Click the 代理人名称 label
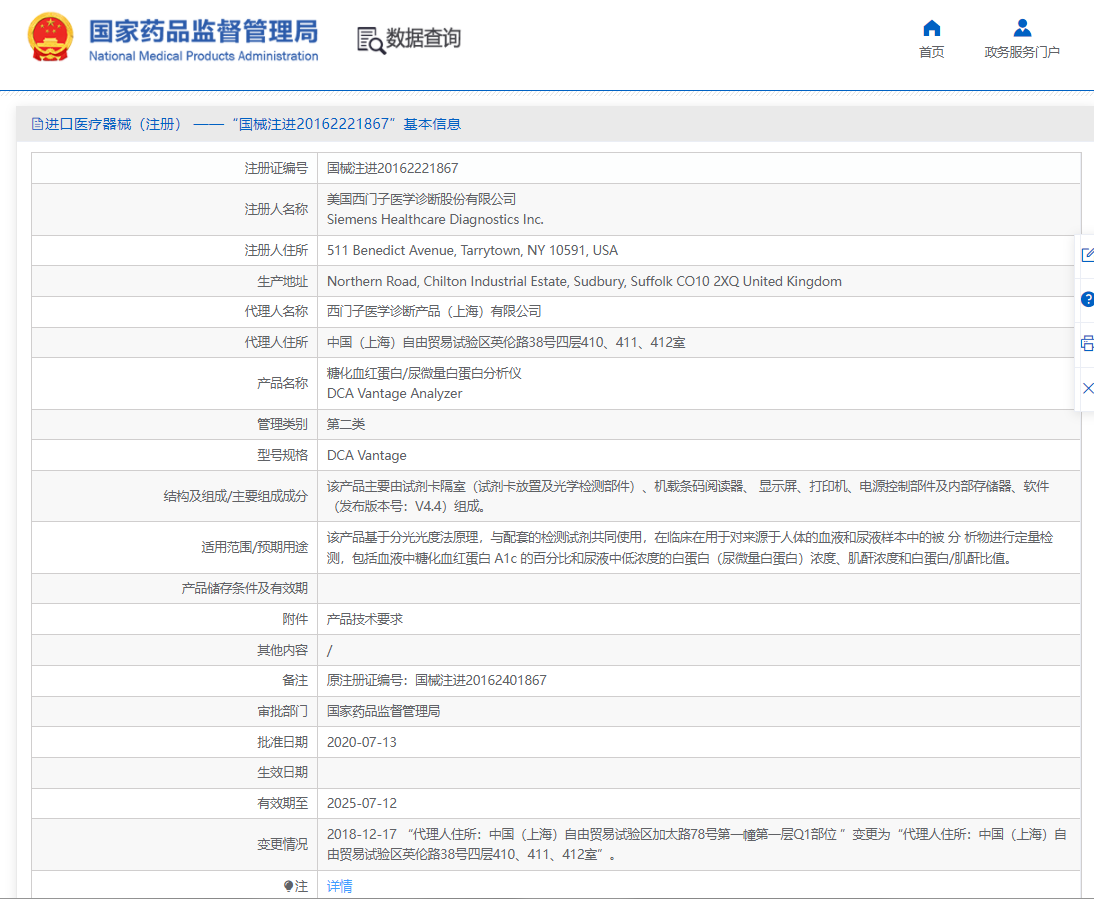The image size is (1094, 899). pos(276,312)
